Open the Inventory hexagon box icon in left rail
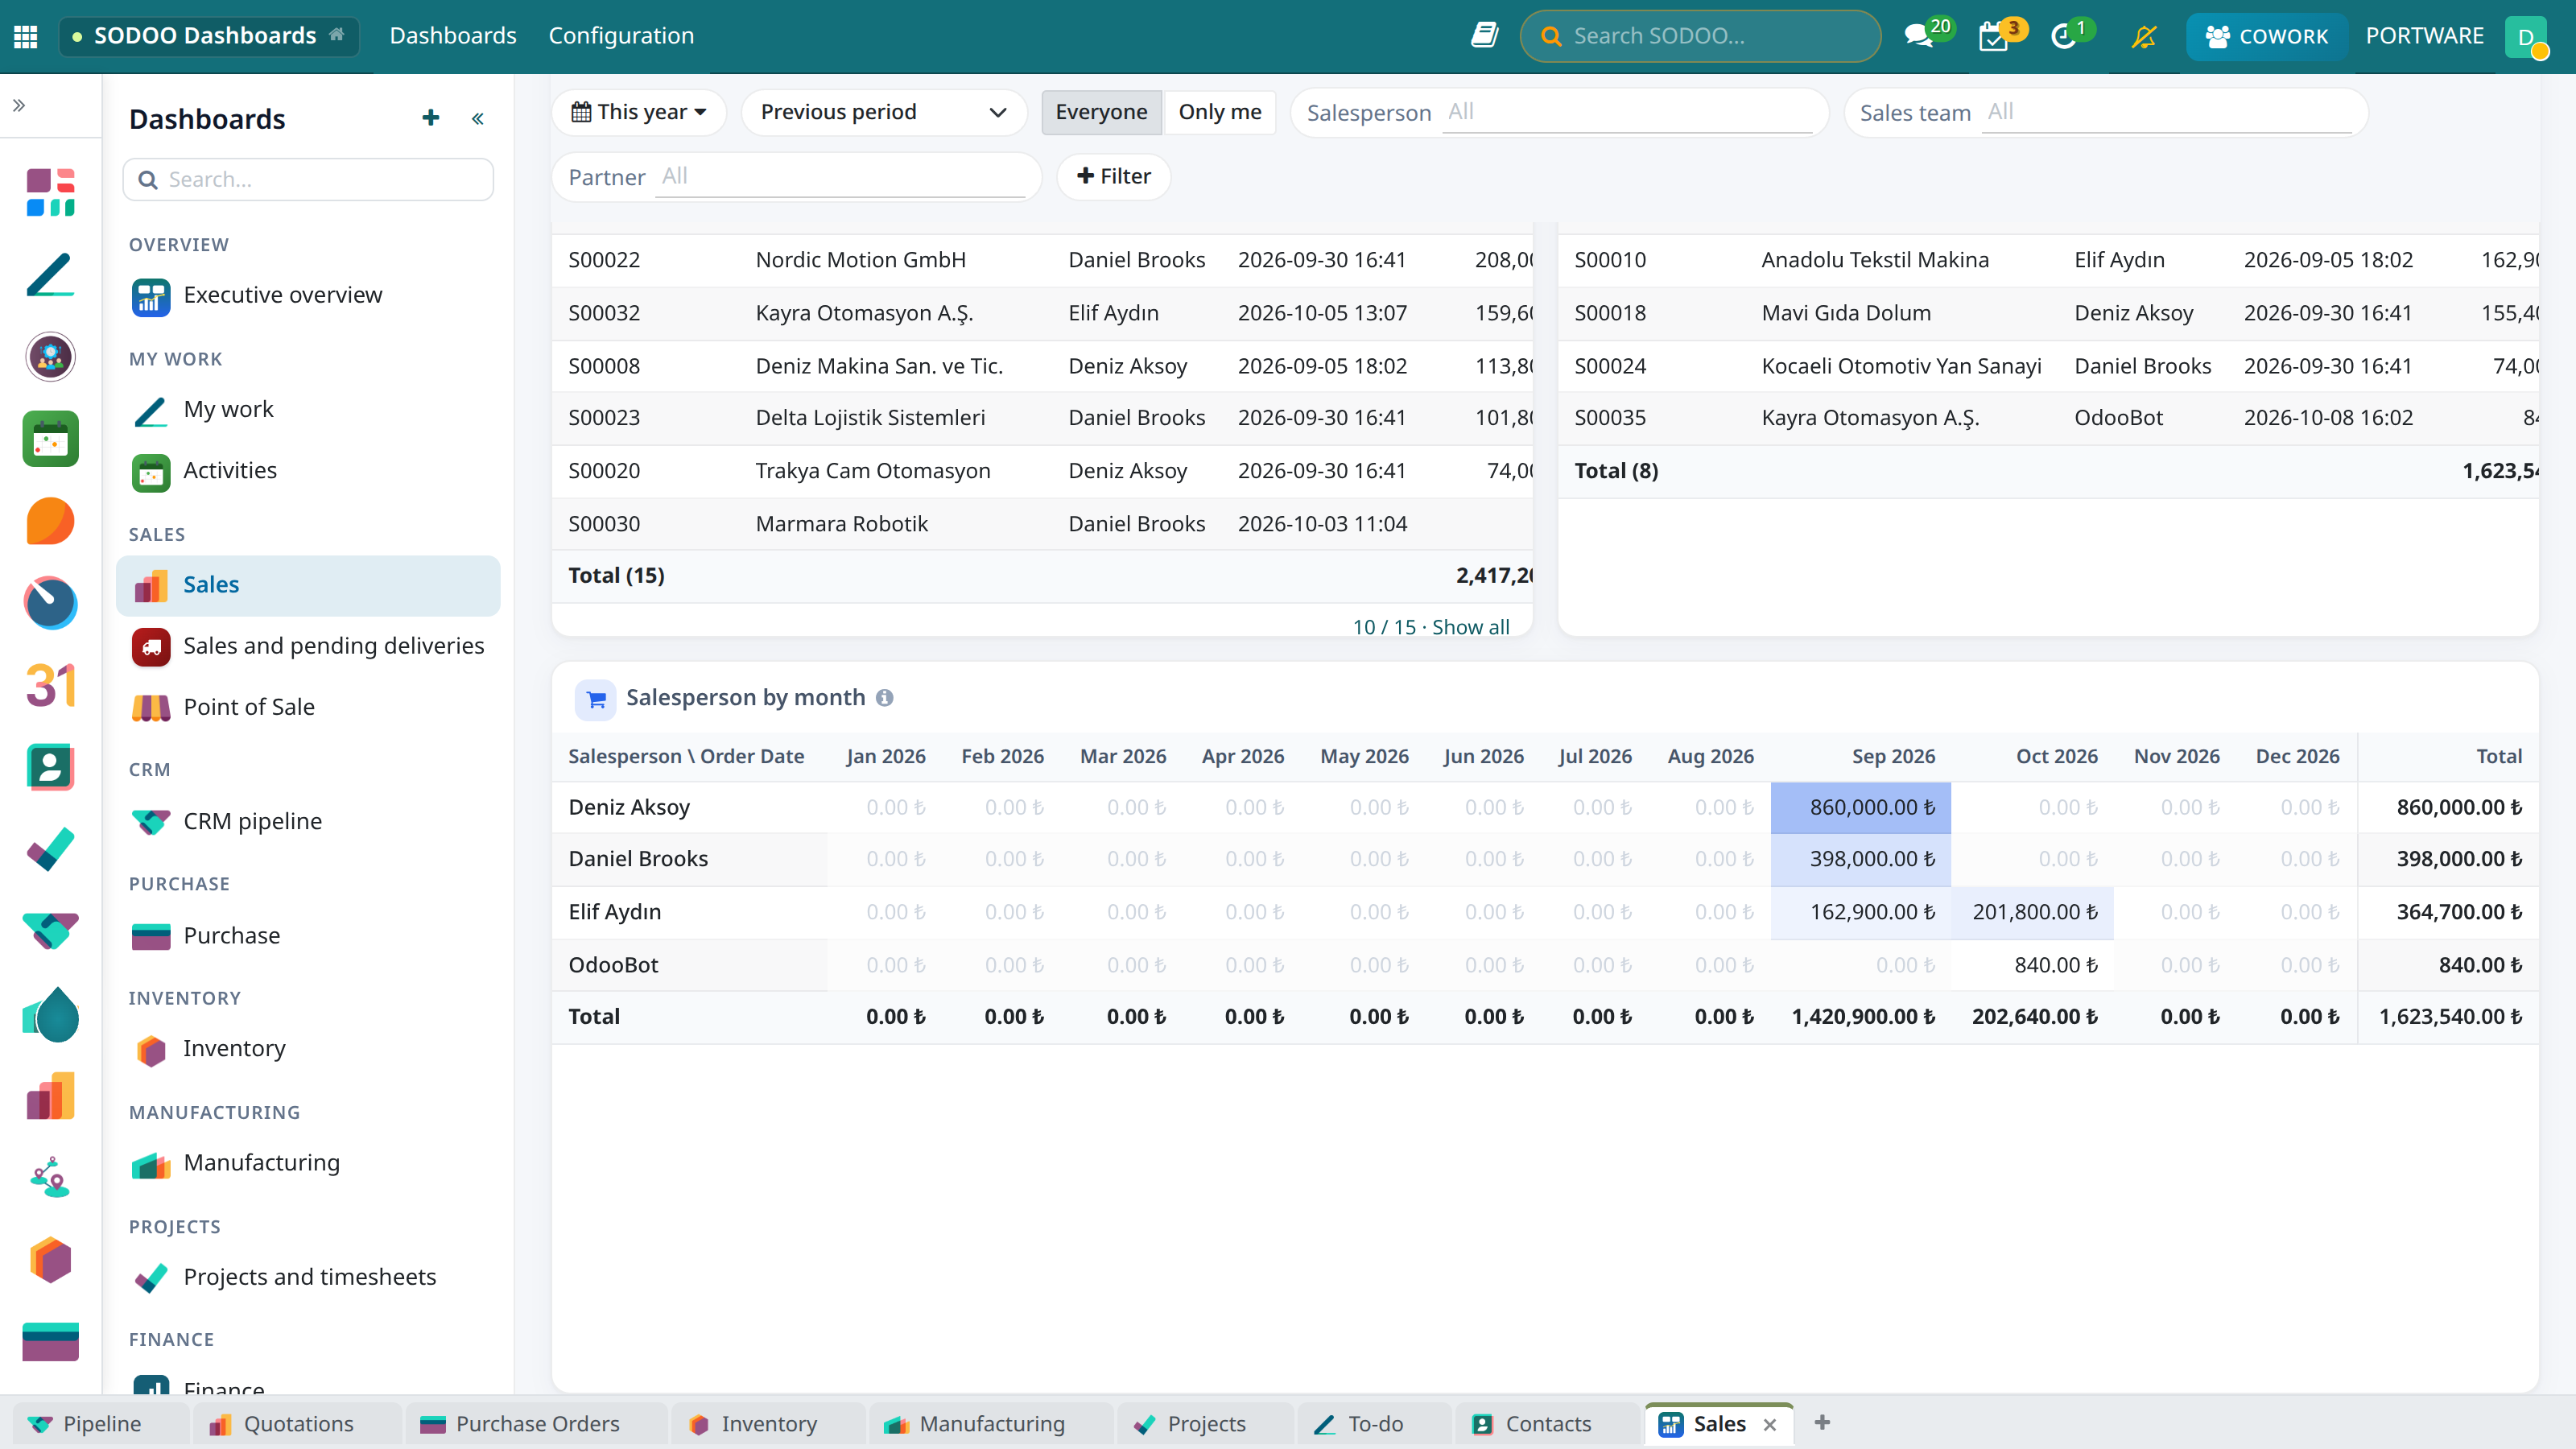Image resolution: width=2576 pixels, height=1449 pixels. [50, 1260]
